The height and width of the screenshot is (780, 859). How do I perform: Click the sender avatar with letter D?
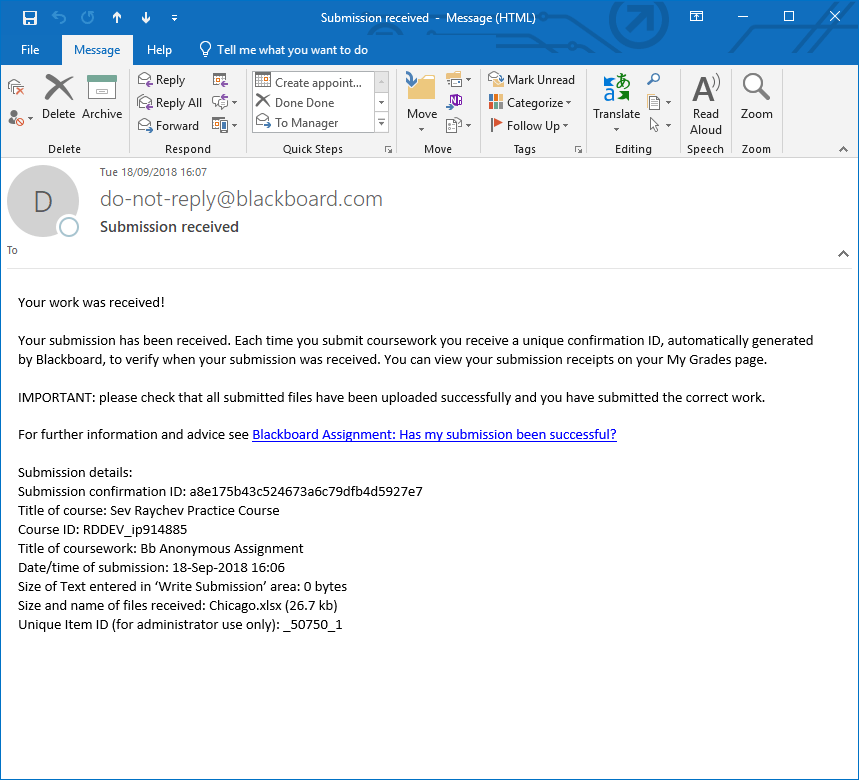(43, 201)
